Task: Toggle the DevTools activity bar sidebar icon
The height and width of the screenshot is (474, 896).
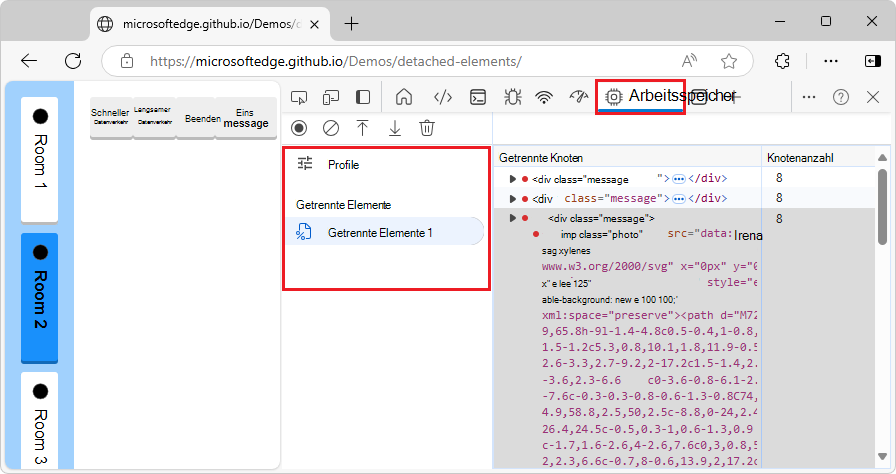Action: pos(363,97)
